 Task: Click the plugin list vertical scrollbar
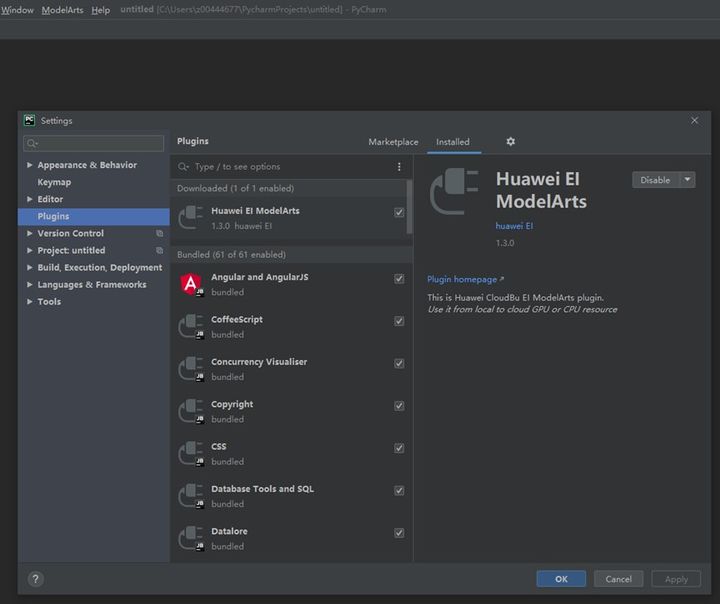(409, 207)
